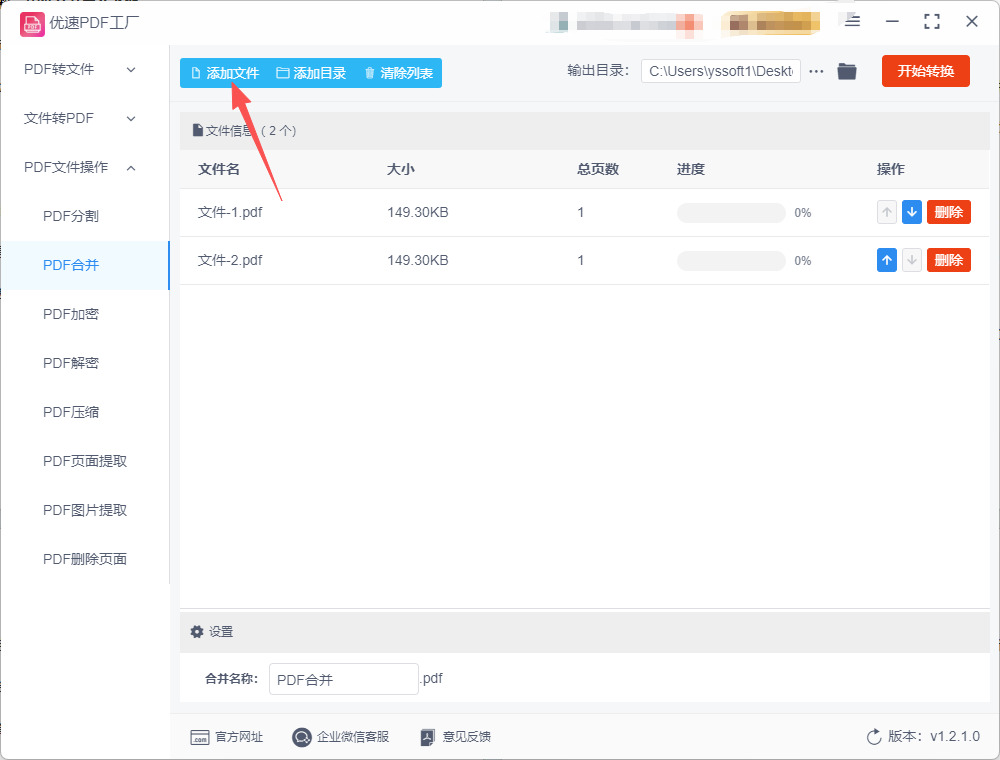Click the 添加文件 button

tap(225, 73)
